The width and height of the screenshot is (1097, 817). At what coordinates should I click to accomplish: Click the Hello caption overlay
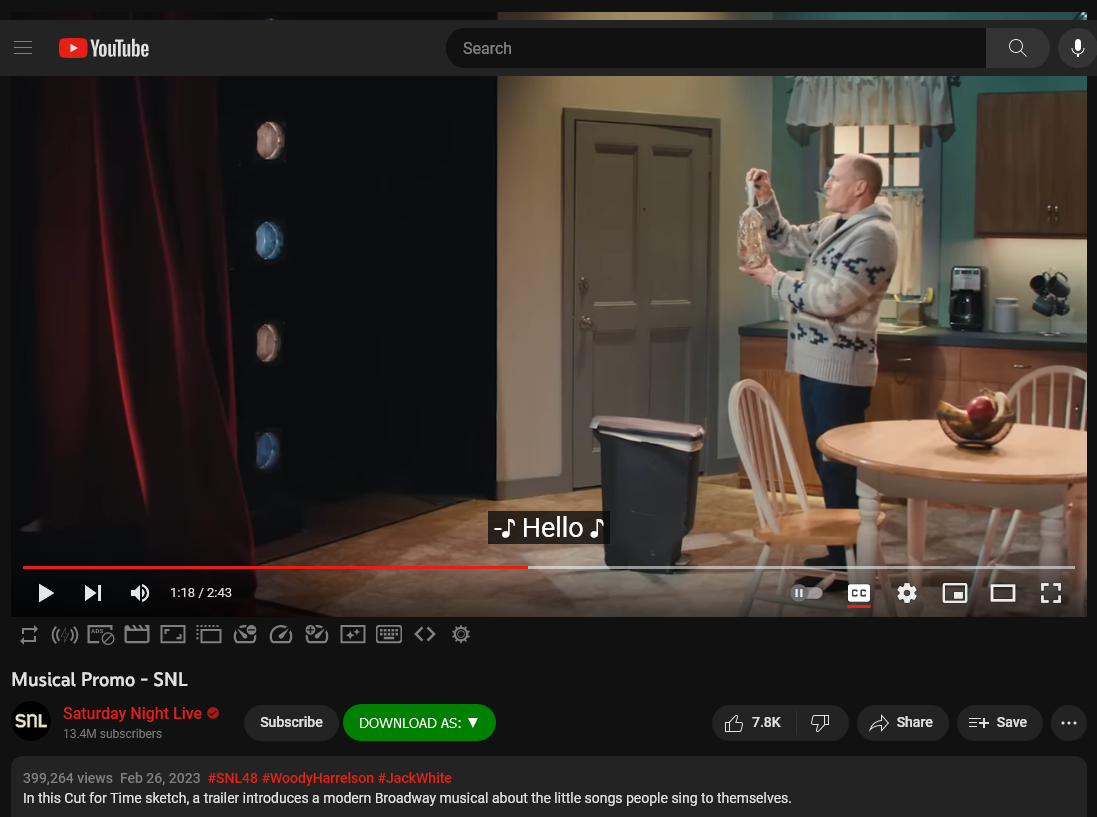pos(548,527)
